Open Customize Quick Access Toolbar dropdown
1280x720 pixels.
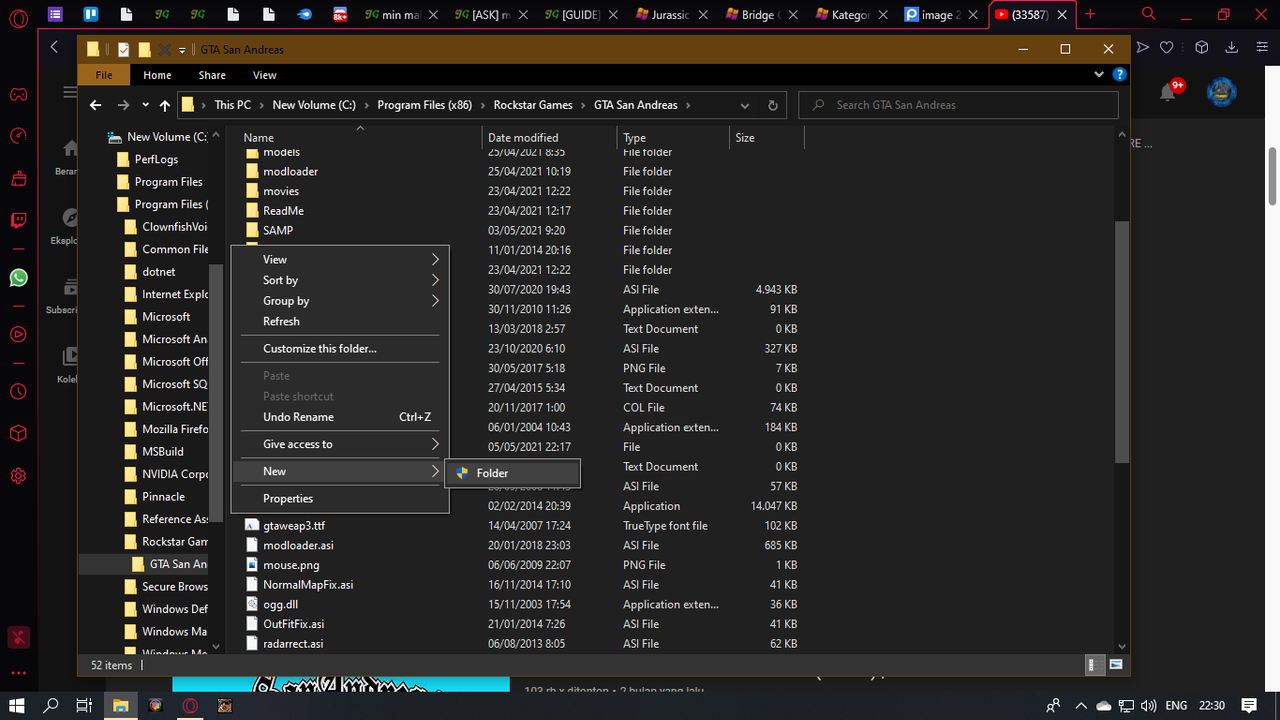(183, 50)
